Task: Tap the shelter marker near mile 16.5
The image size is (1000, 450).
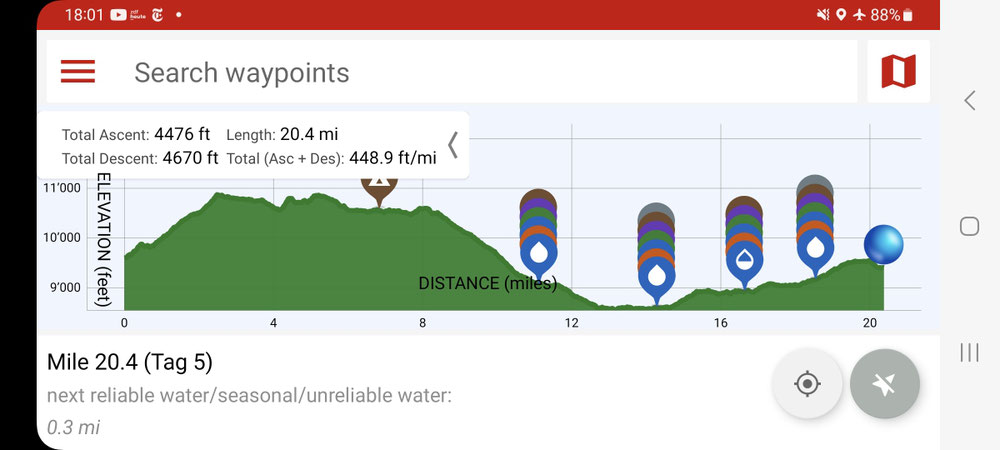Action: click(x=744, y=261)
